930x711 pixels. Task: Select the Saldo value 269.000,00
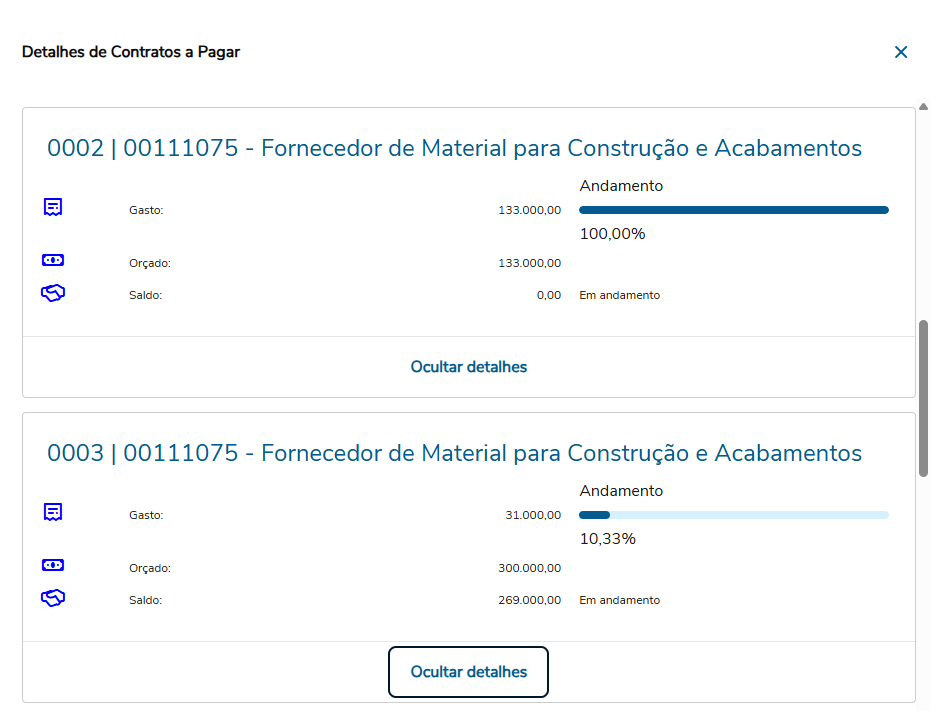[529, 600]
